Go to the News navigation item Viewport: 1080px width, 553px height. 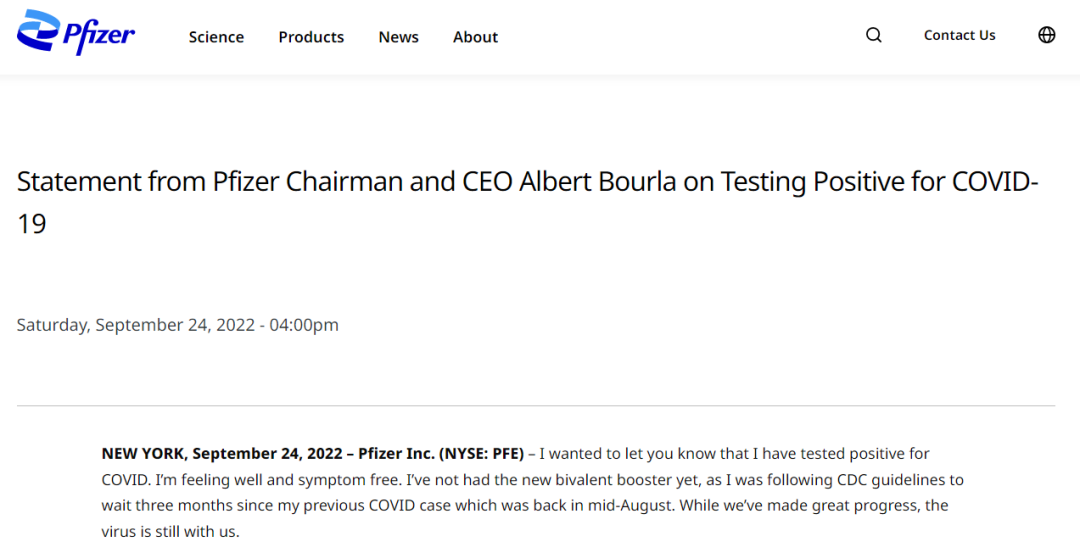(x=398, y=37)
